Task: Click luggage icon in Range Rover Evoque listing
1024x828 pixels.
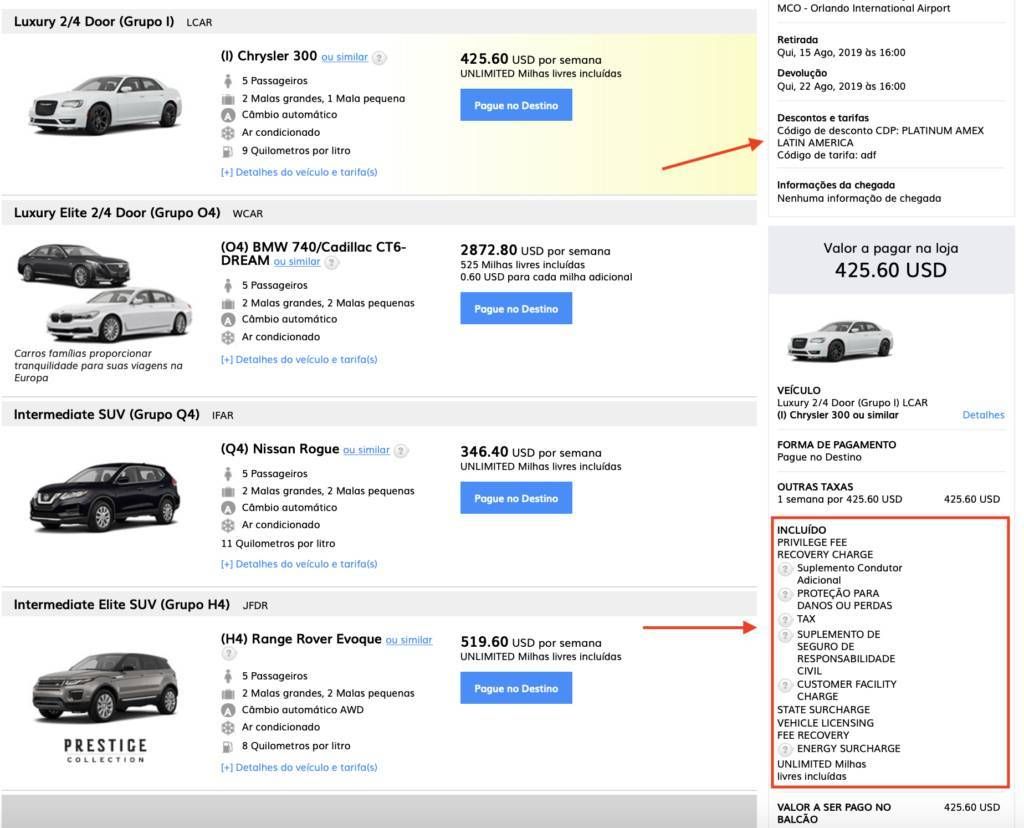Action: point(228,694)
